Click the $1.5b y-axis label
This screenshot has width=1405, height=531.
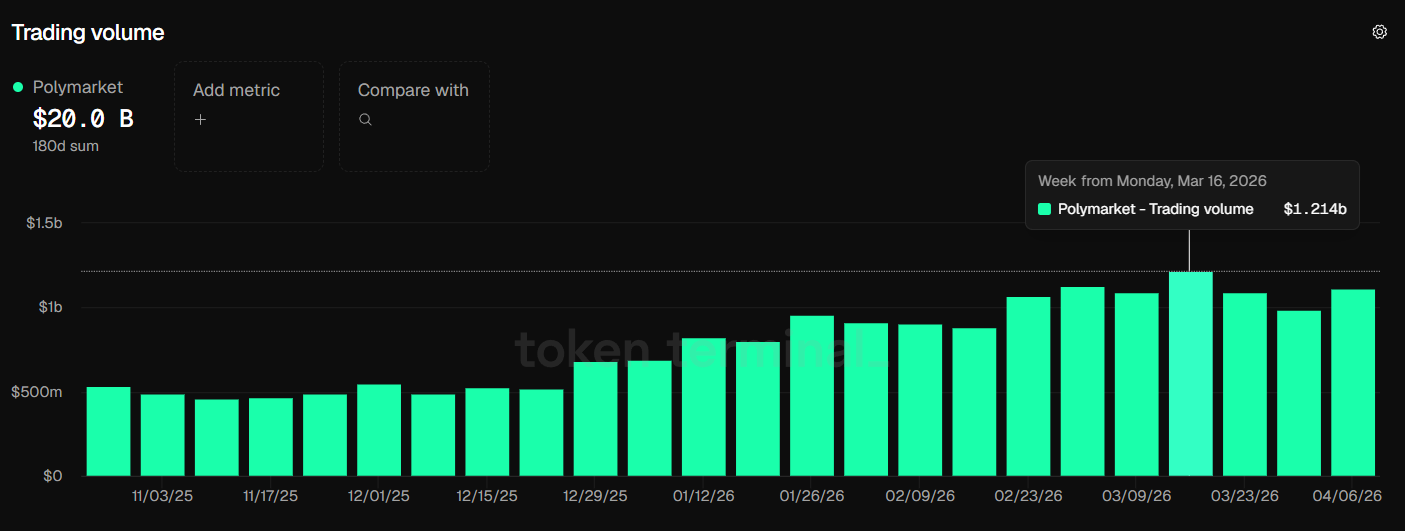coord(45,222)
